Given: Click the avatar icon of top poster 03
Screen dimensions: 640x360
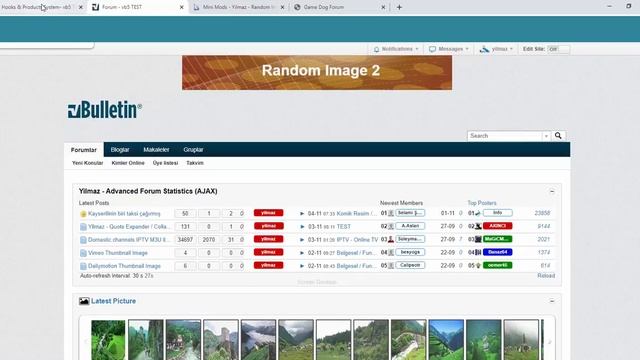Looking at the screenshot, I should 478,239.
